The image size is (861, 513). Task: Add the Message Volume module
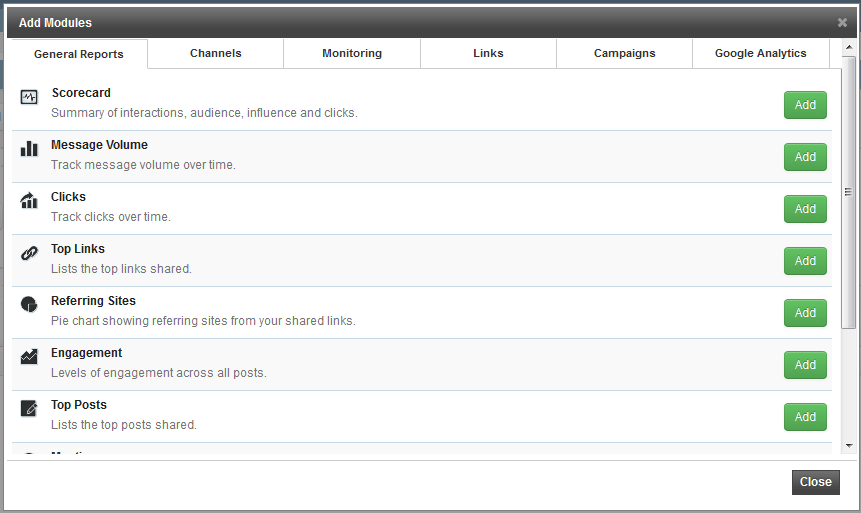[x=805, y=157]
